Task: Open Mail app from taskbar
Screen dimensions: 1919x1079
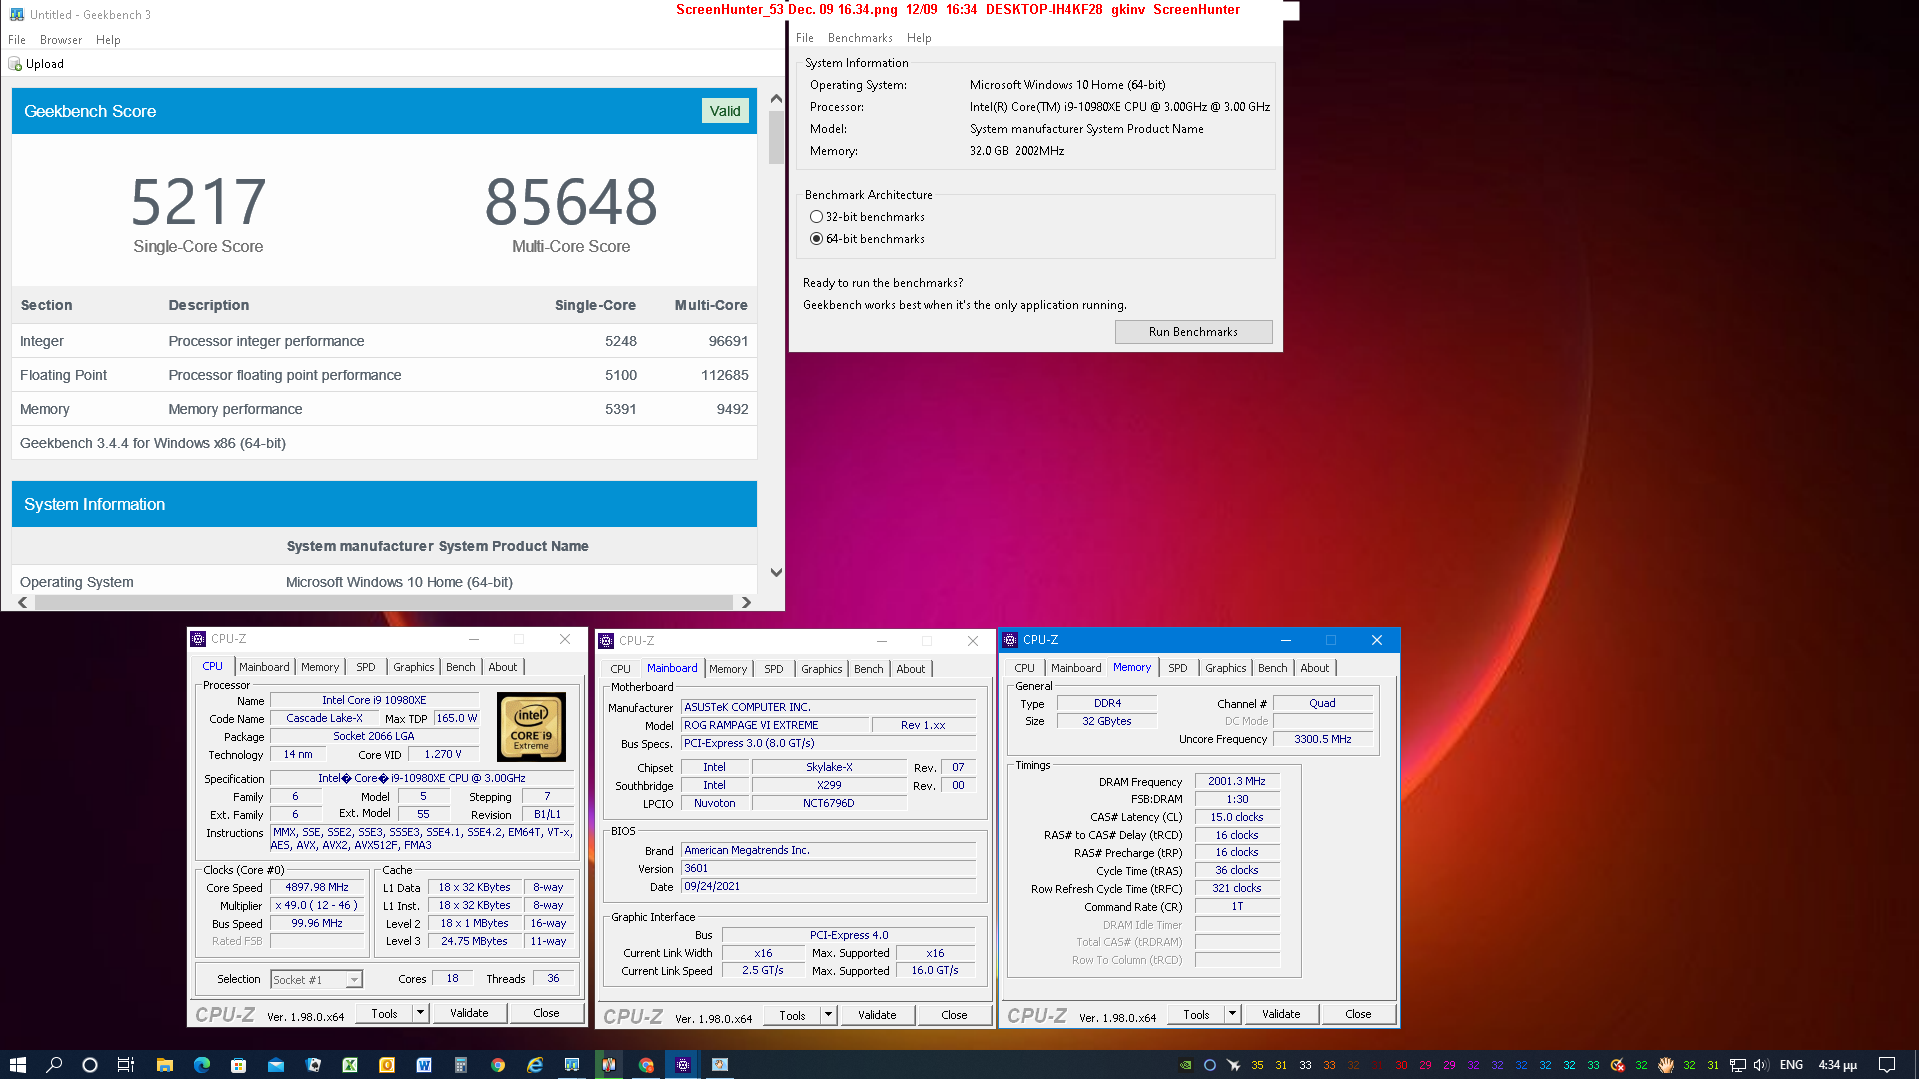Action: (276, 1065)
